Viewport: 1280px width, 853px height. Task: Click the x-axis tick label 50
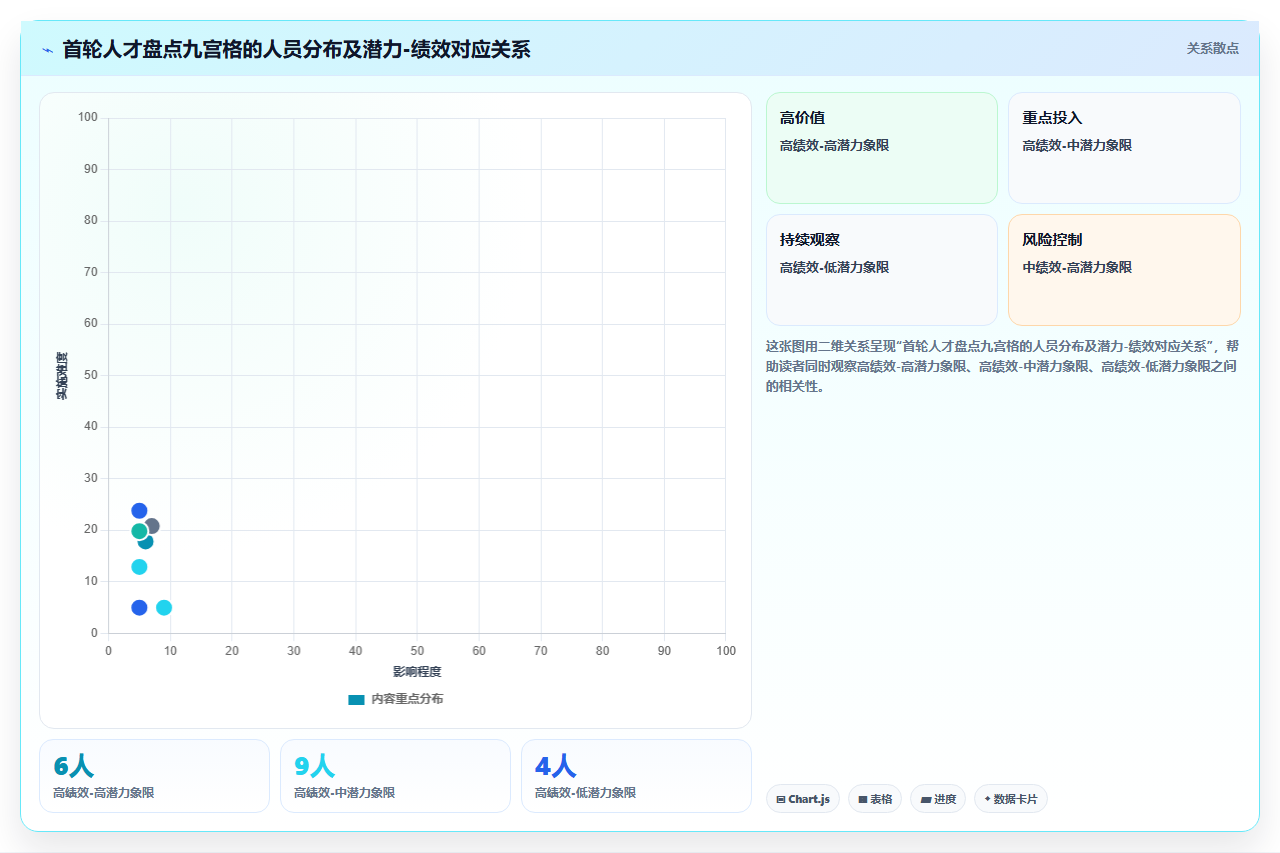coord(417,651)
